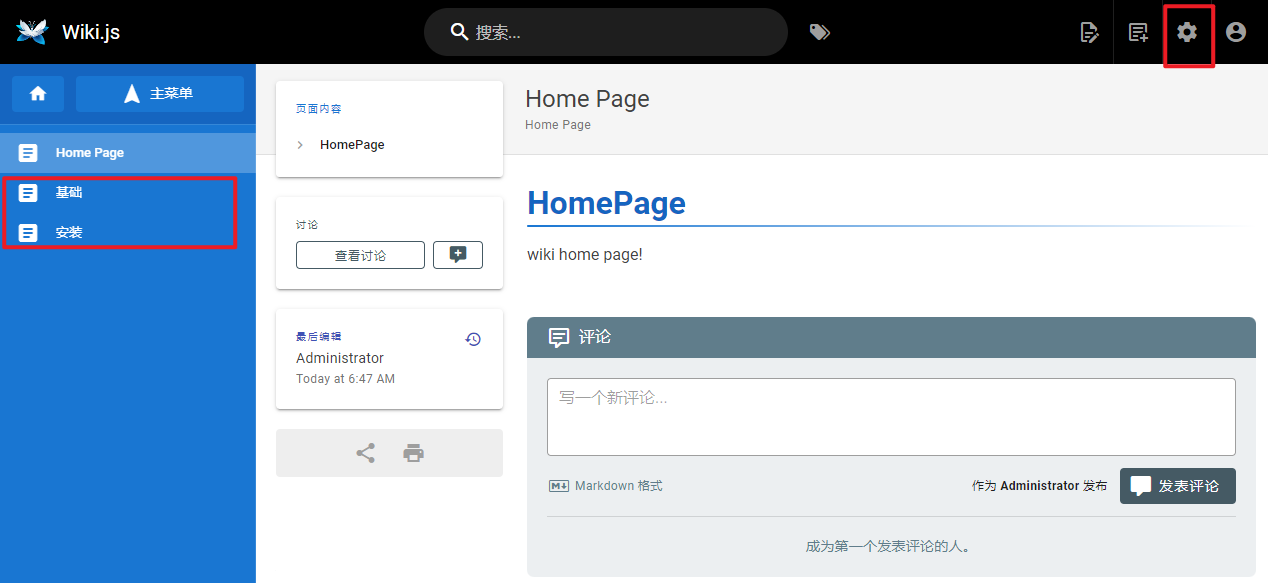Screen dimensions: 1268x583
Task: Click the 页面内容 label
Action: point(318,109)
